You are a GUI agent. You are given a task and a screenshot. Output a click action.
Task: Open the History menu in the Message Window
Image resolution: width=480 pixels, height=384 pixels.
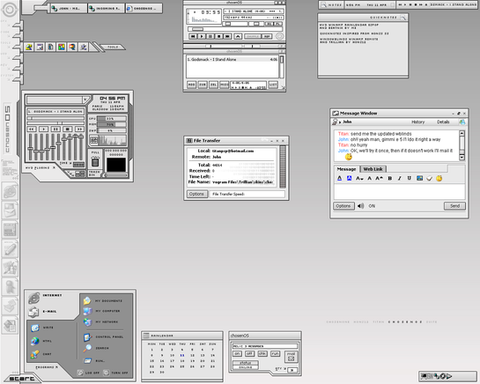[418, 122]
